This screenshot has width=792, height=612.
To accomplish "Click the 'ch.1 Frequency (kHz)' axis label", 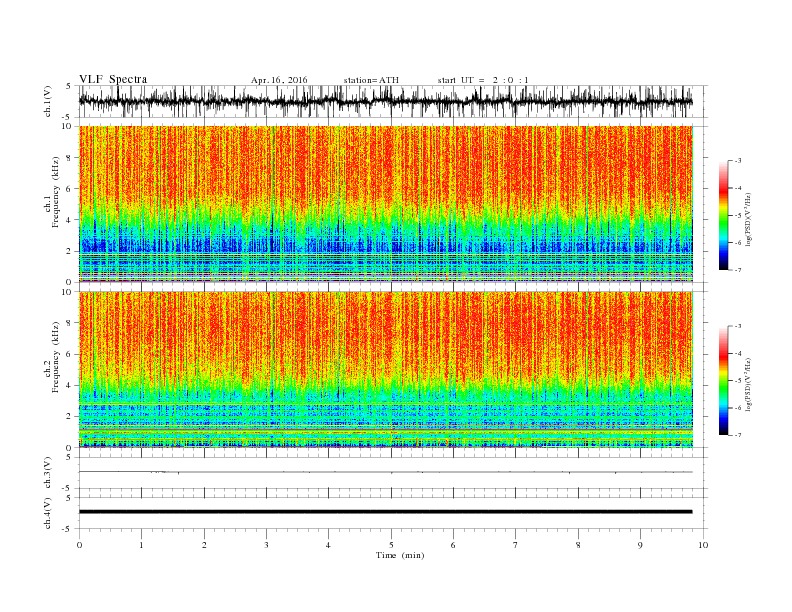I will pyautogui.click(x=52, y=192).
